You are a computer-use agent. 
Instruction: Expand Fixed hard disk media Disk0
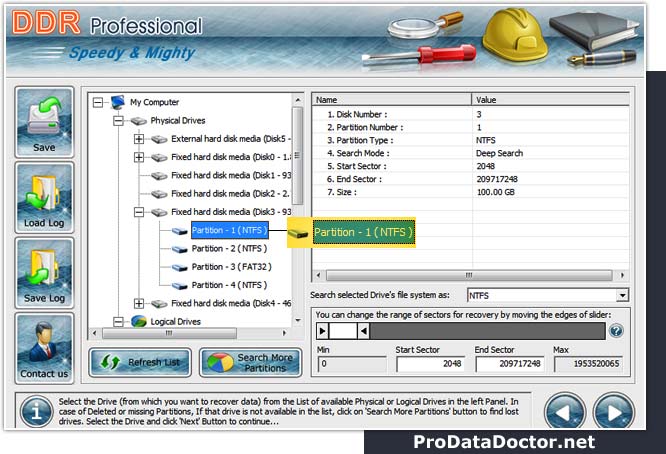(x=139, y=157)
